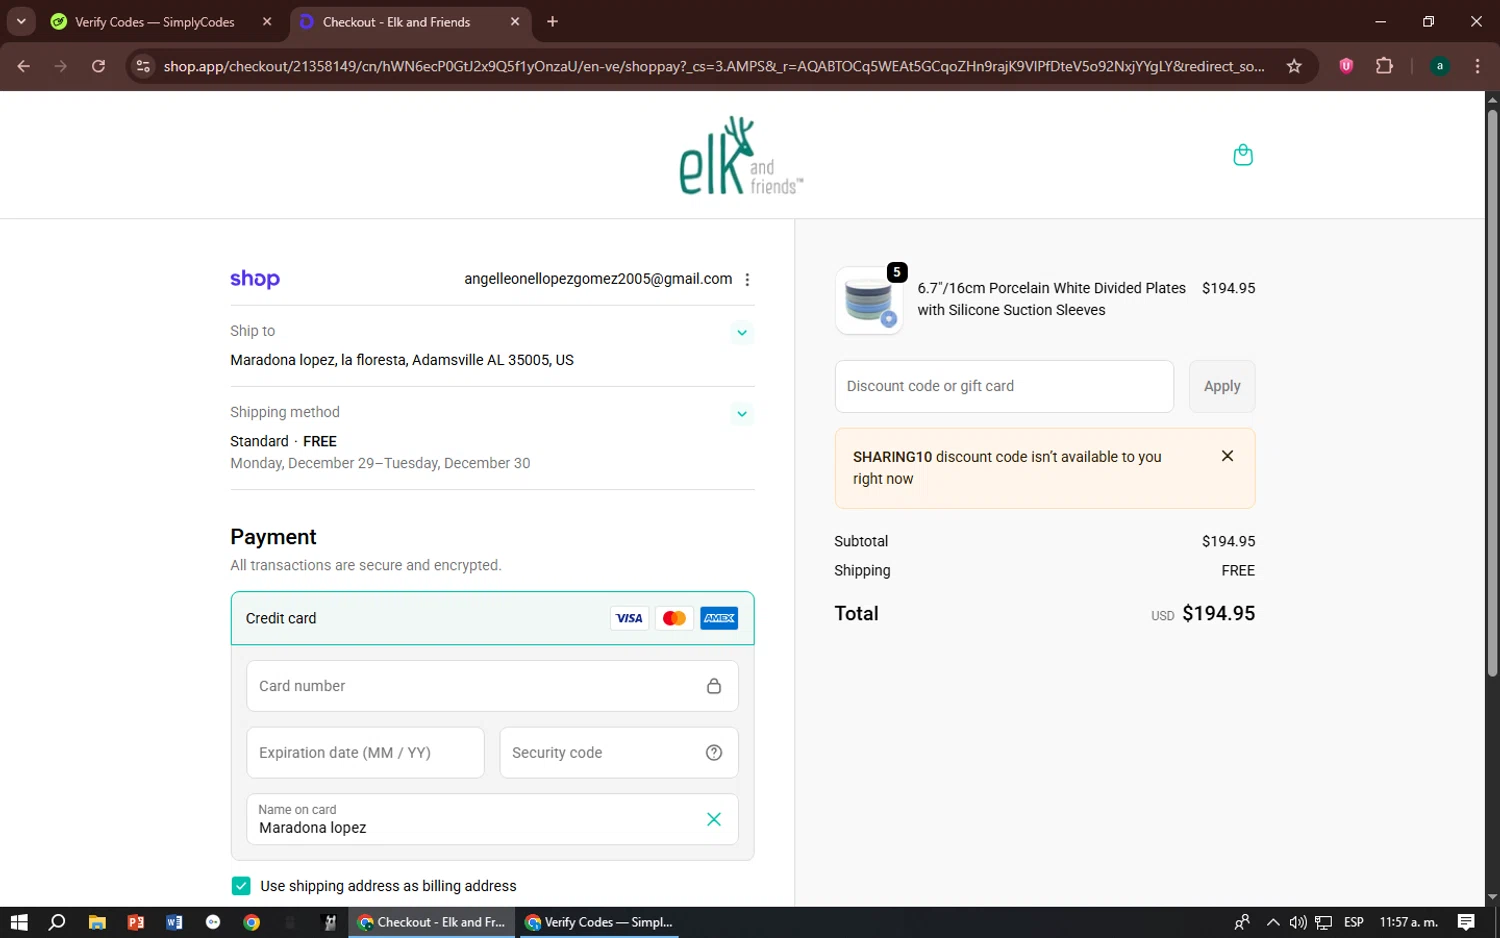
Task: Focus the Card number input field
Action: pos(492,686)
